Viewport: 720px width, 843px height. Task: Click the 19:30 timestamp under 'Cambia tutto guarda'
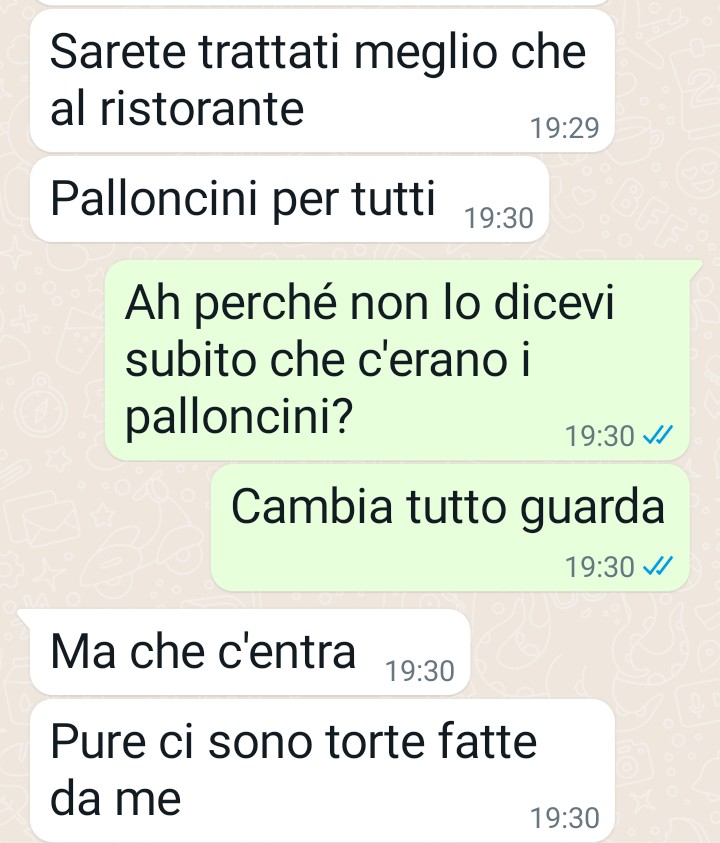coord(600,567)
